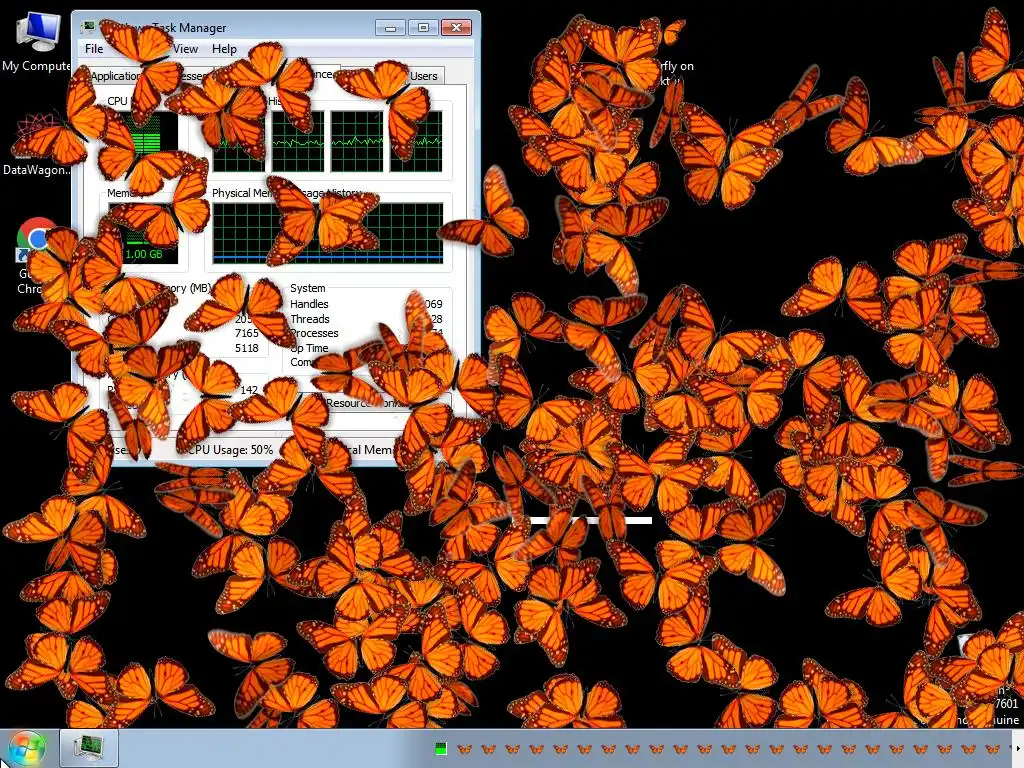Minimize the Task Manager window
Screen dimensions: 1024x768
click(x=391, y=27)
